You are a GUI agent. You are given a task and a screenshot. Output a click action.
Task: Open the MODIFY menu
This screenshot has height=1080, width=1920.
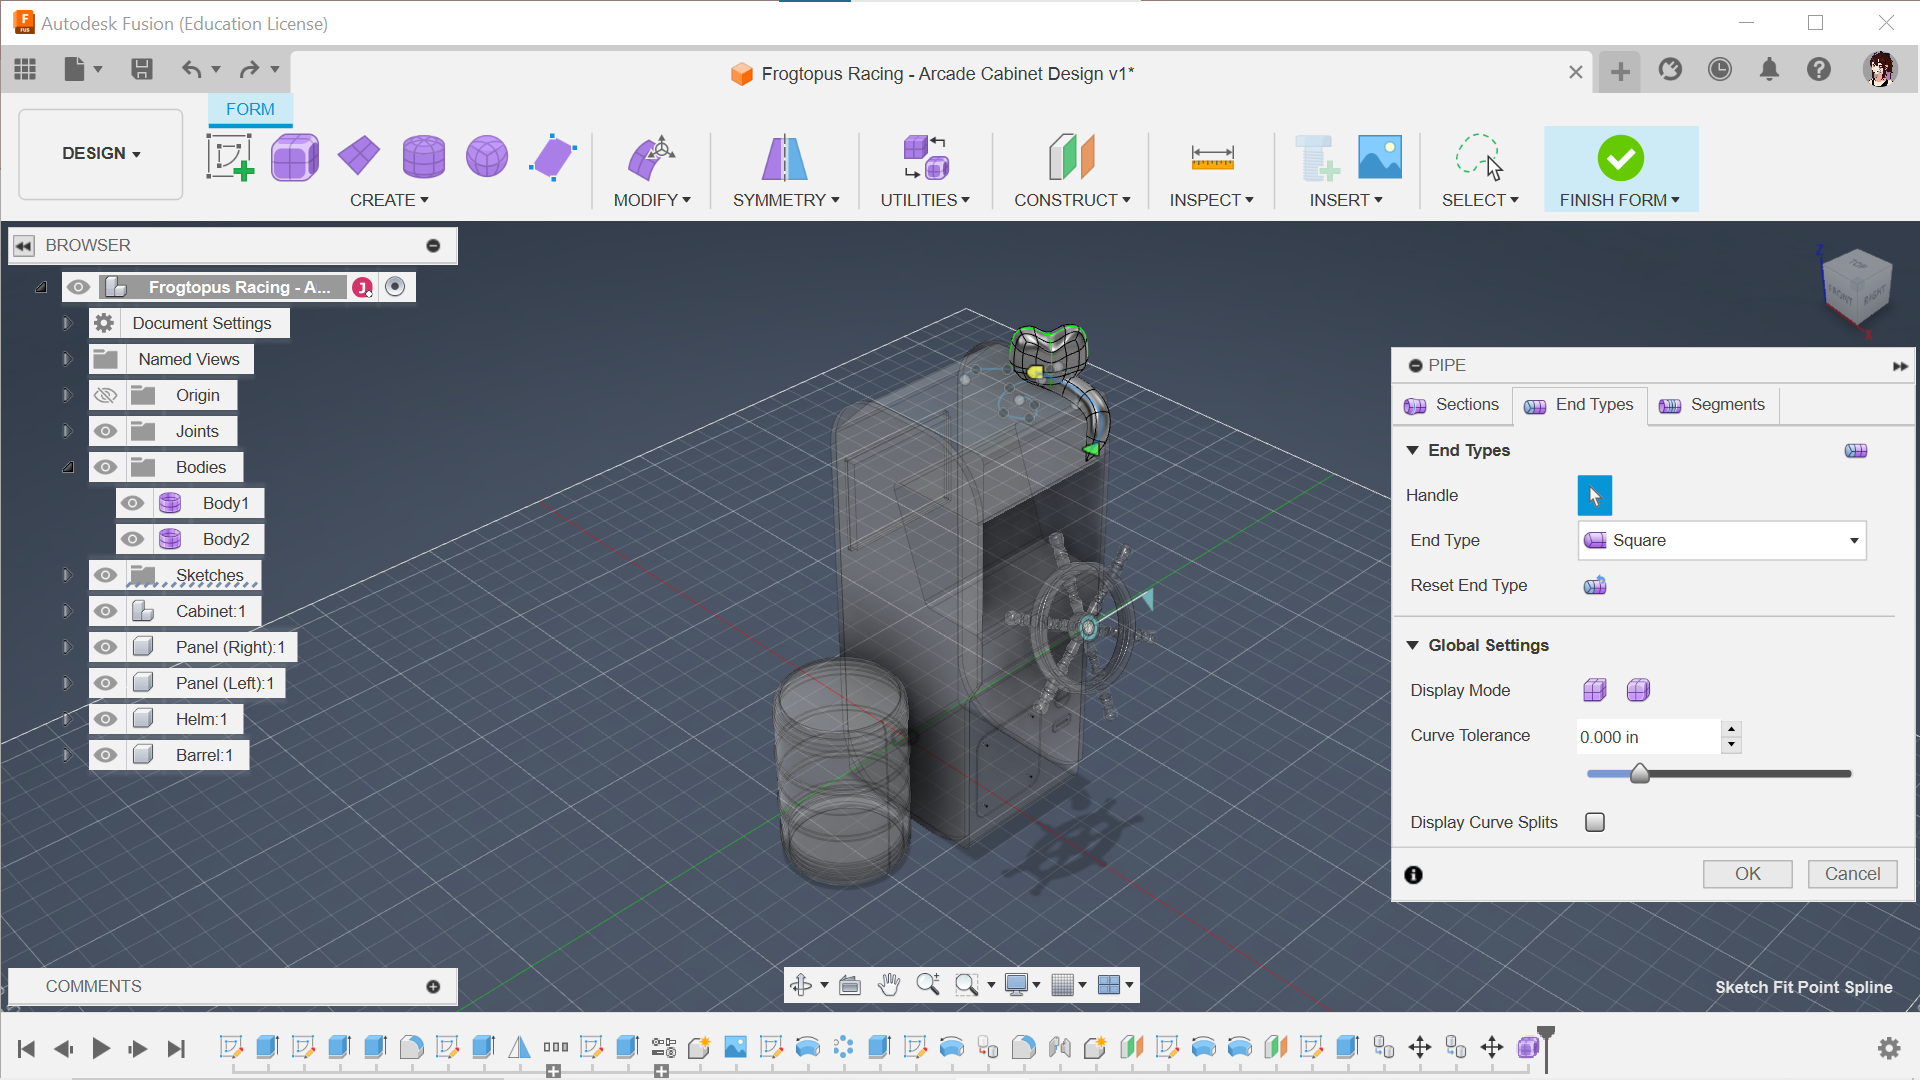[x=652, y=200]
